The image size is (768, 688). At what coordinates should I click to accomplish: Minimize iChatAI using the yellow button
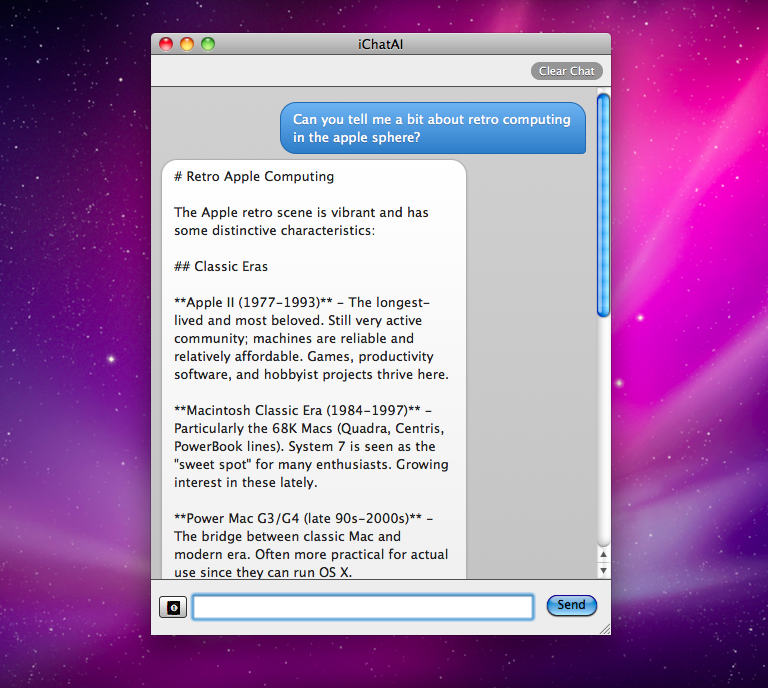coord(187,44)
